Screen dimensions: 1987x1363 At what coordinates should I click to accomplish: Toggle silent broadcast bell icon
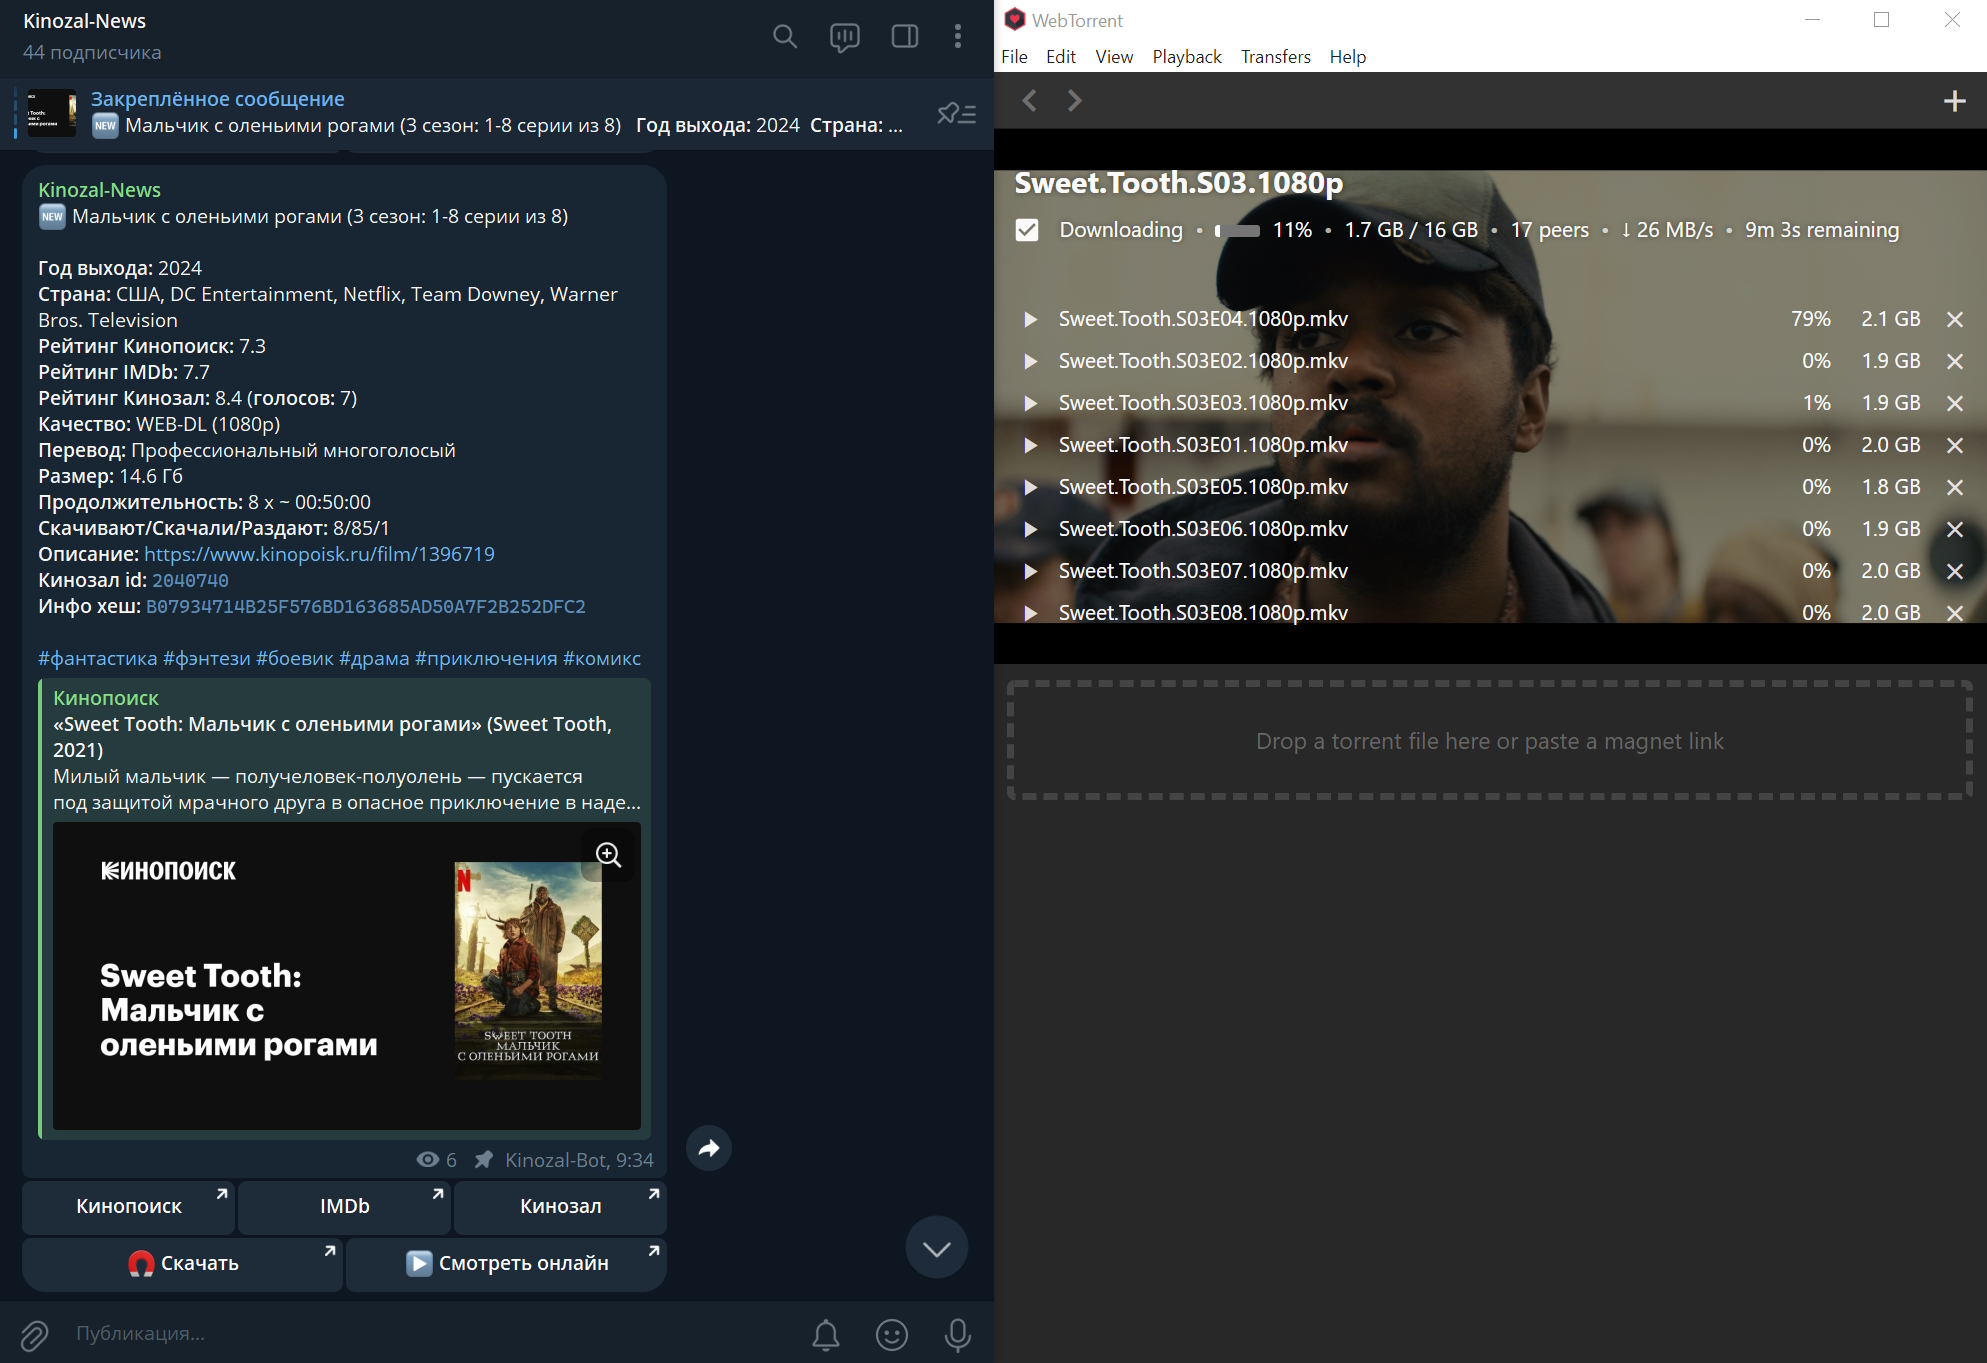coord(826,1334)
